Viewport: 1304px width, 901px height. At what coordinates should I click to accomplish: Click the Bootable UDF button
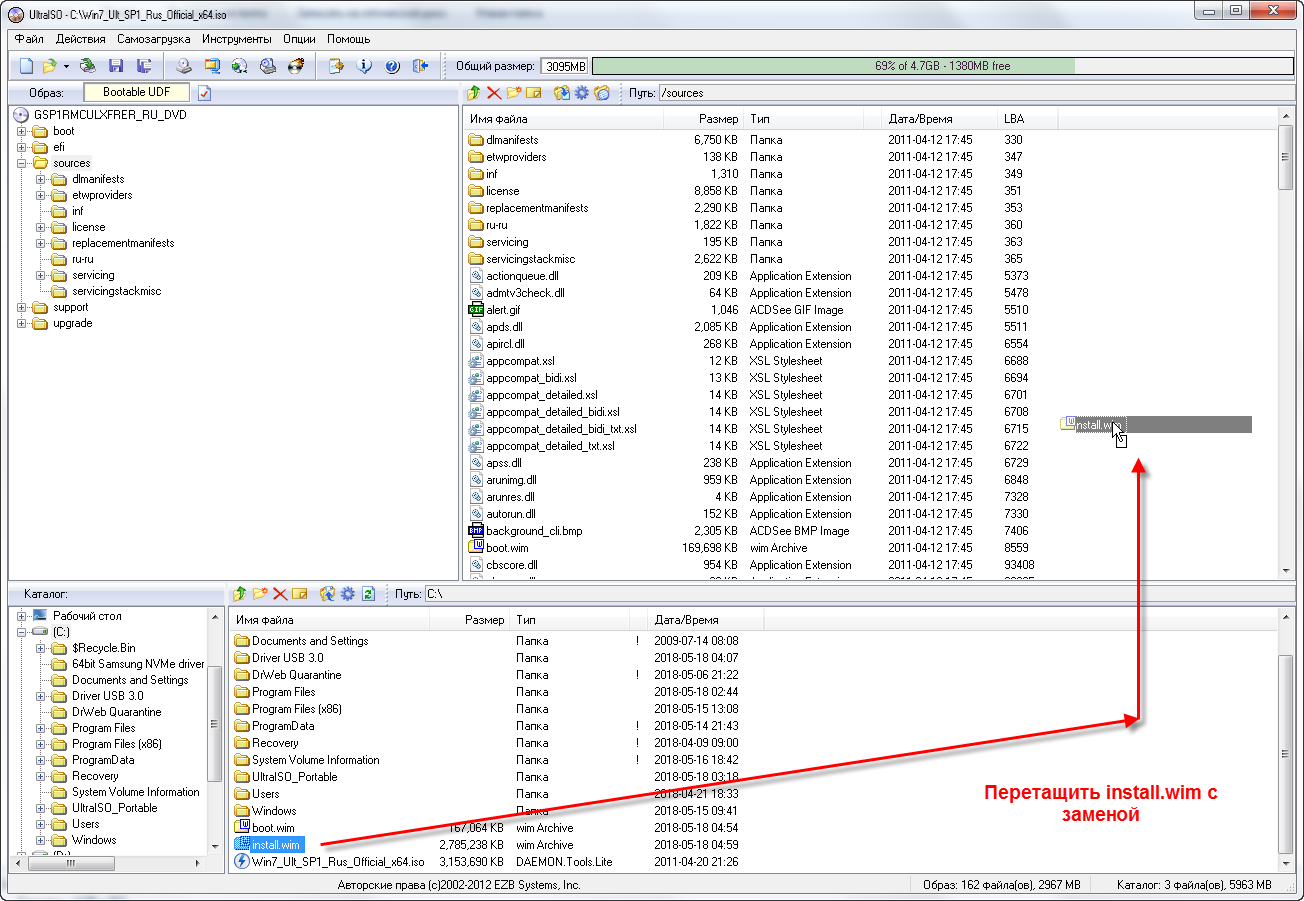click(137, 92)
